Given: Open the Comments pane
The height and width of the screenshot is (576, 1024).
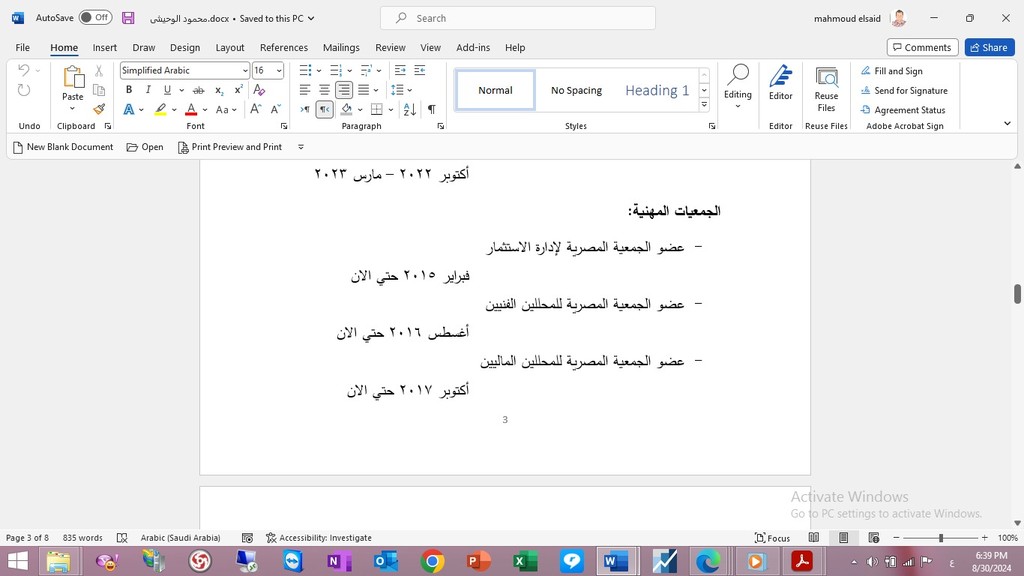Looking at the screenshot, I should (922, 48).
